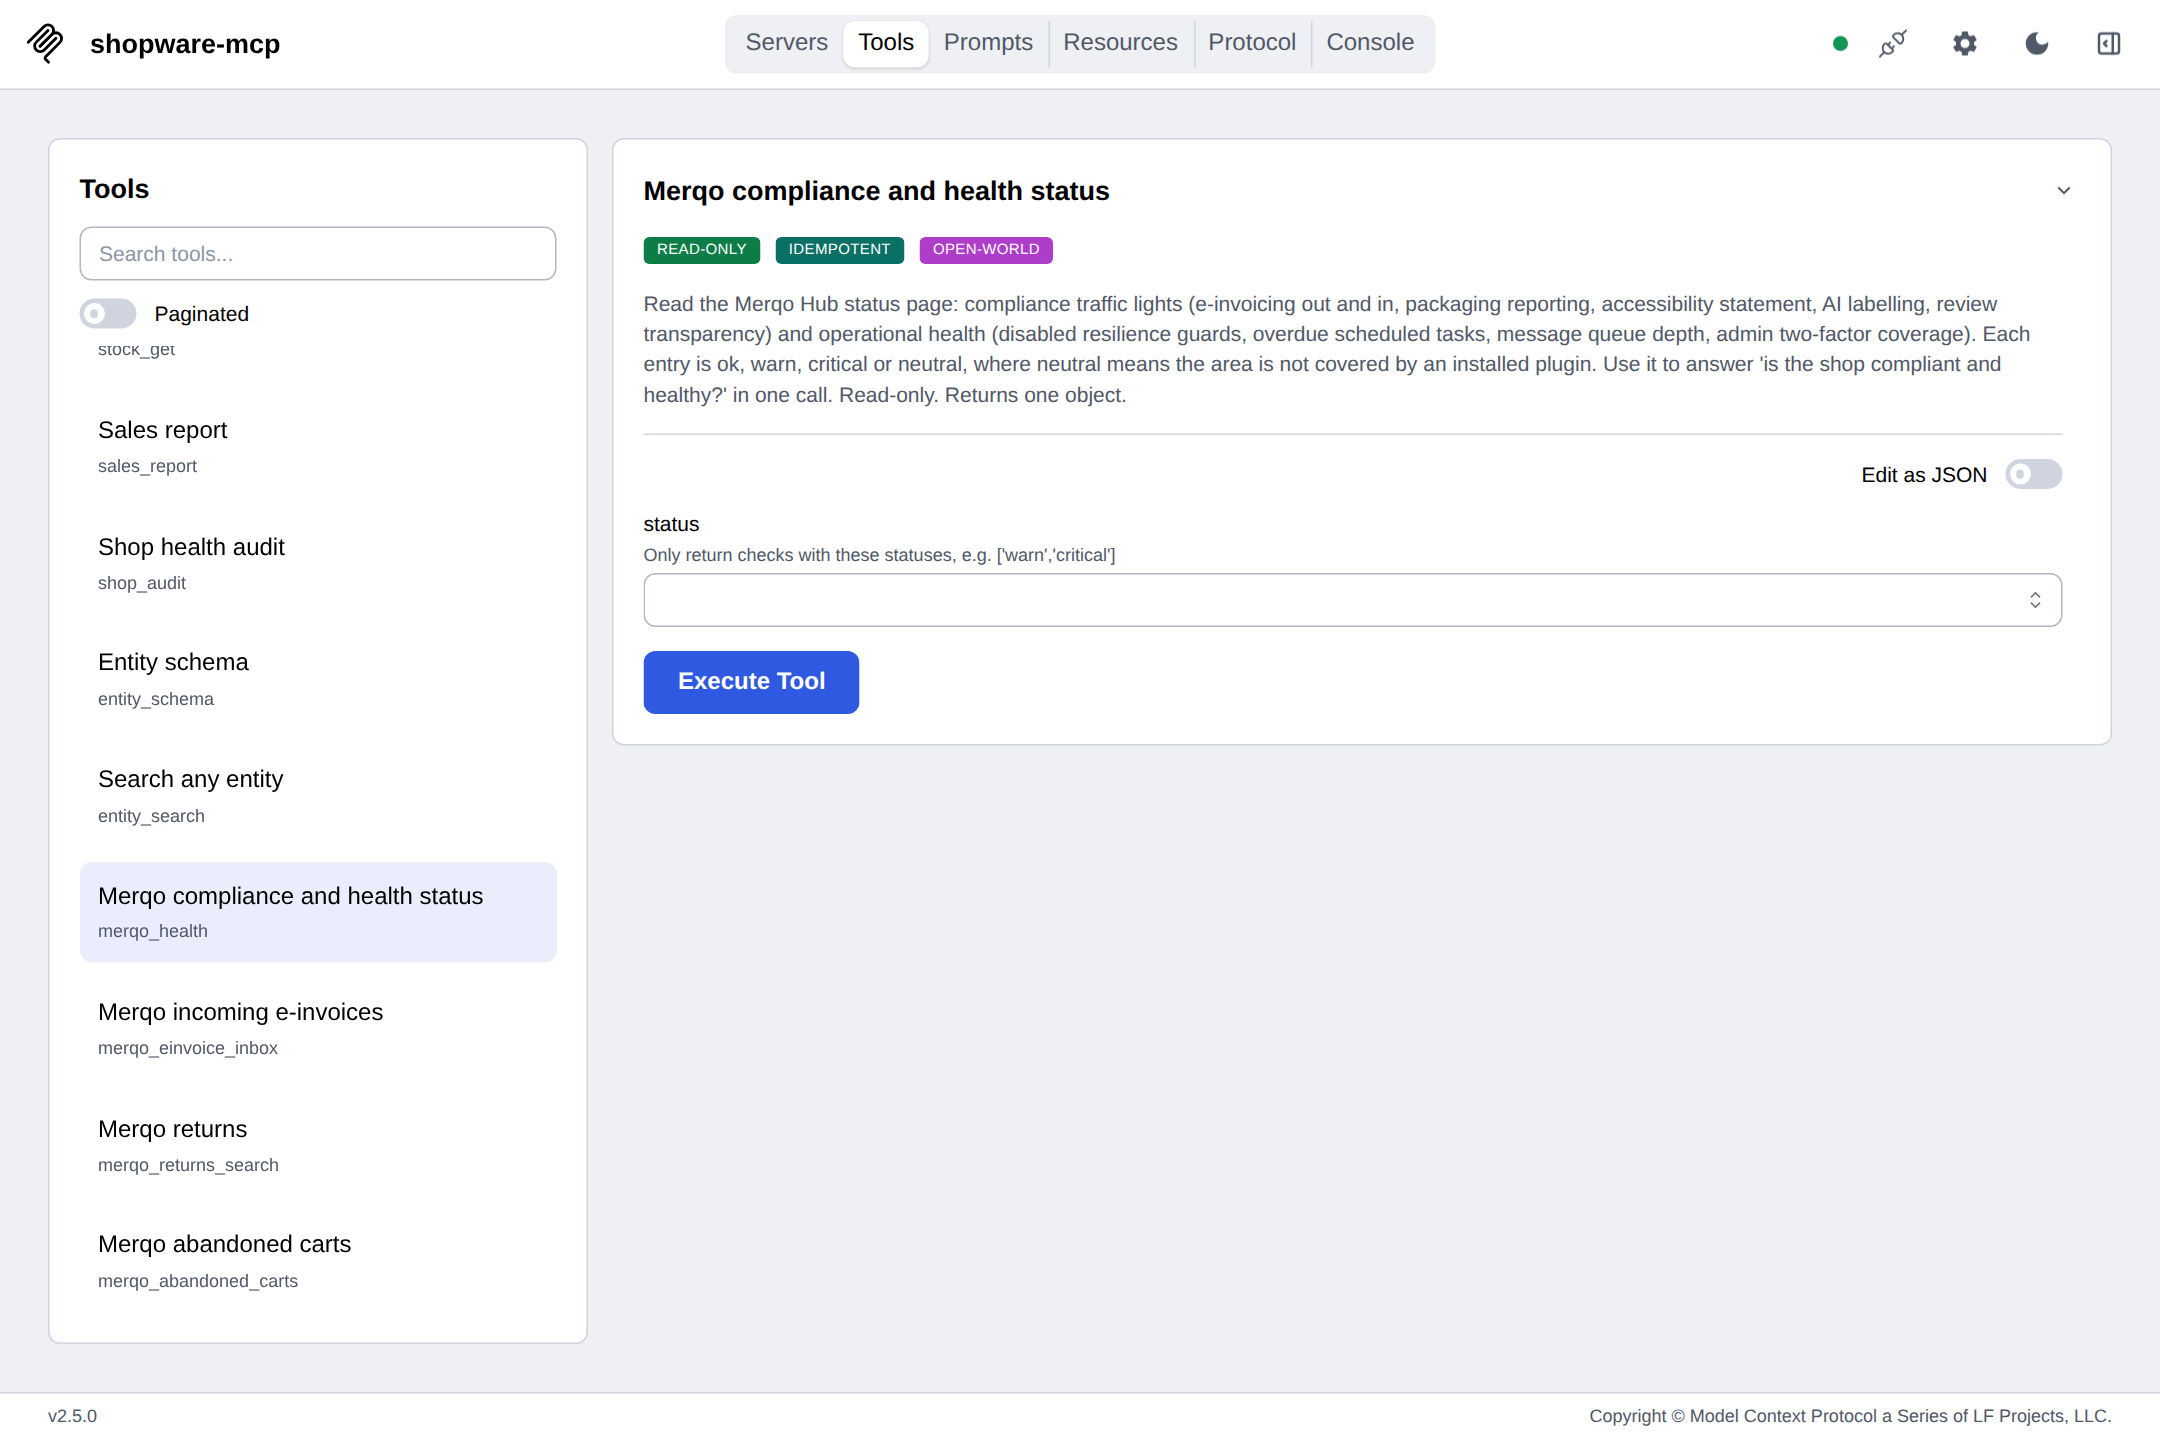Show the Console tab

tap(1370, 43)
